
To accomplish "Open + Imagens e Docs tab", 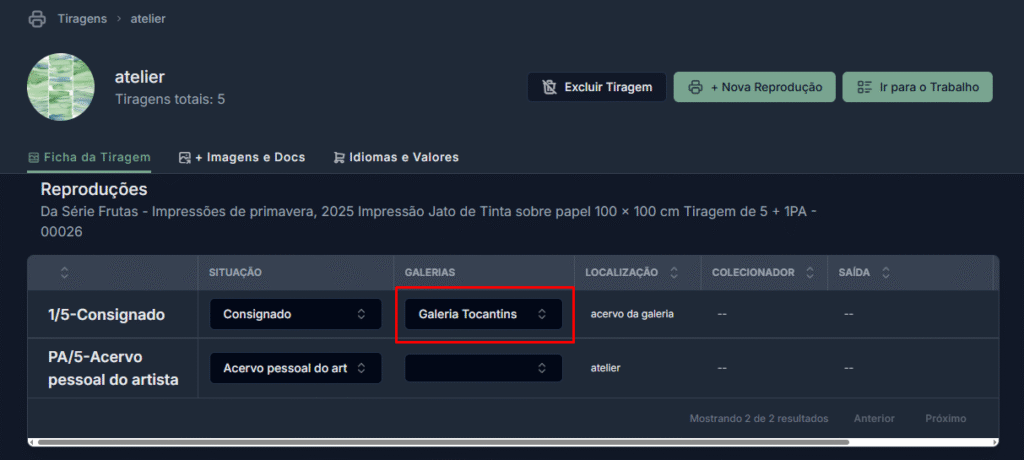I will point(242,157).
